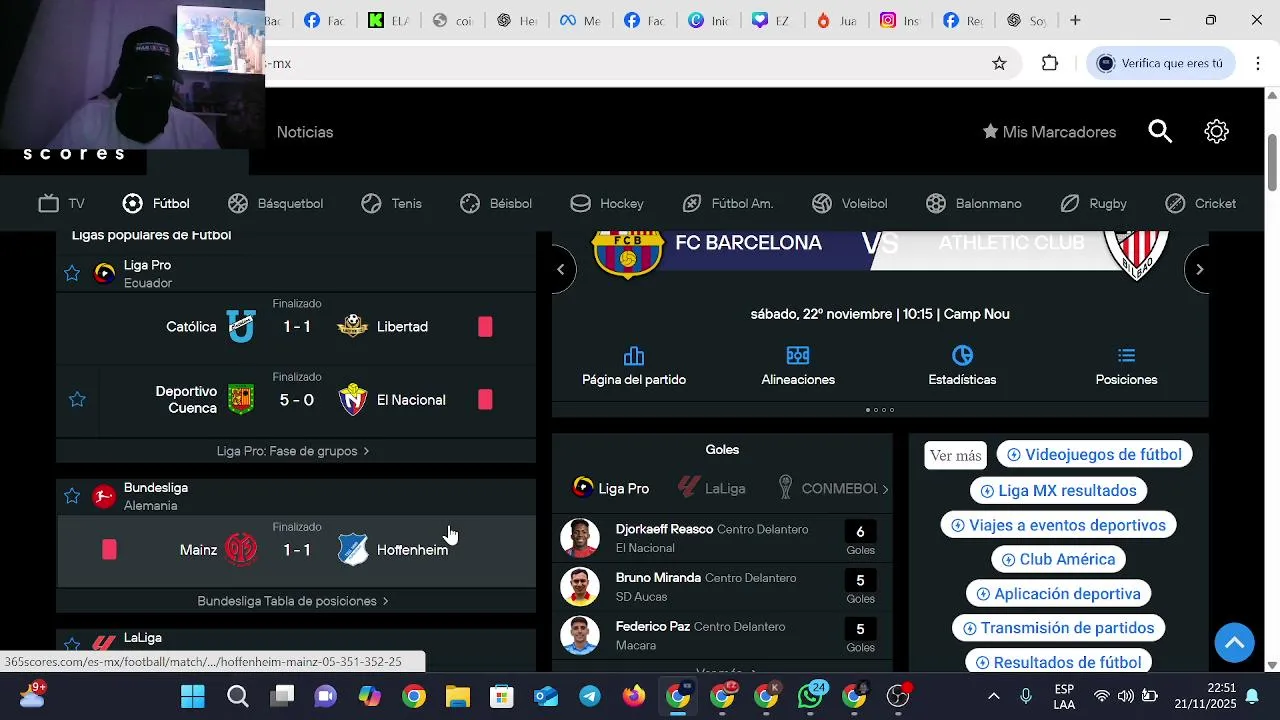Image resolution: width=1280 pixels, height=720 pixels.
Task: Switch to the Instagram browser tab
Action: pyautogui.click(x=898, y=20)
